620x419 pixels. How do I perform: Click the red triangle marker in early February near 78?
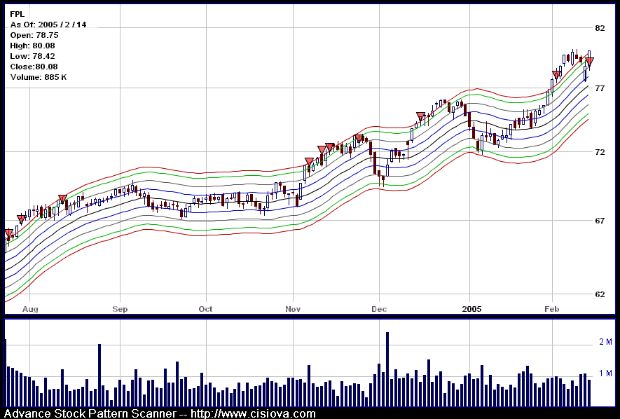coord(557,75)
